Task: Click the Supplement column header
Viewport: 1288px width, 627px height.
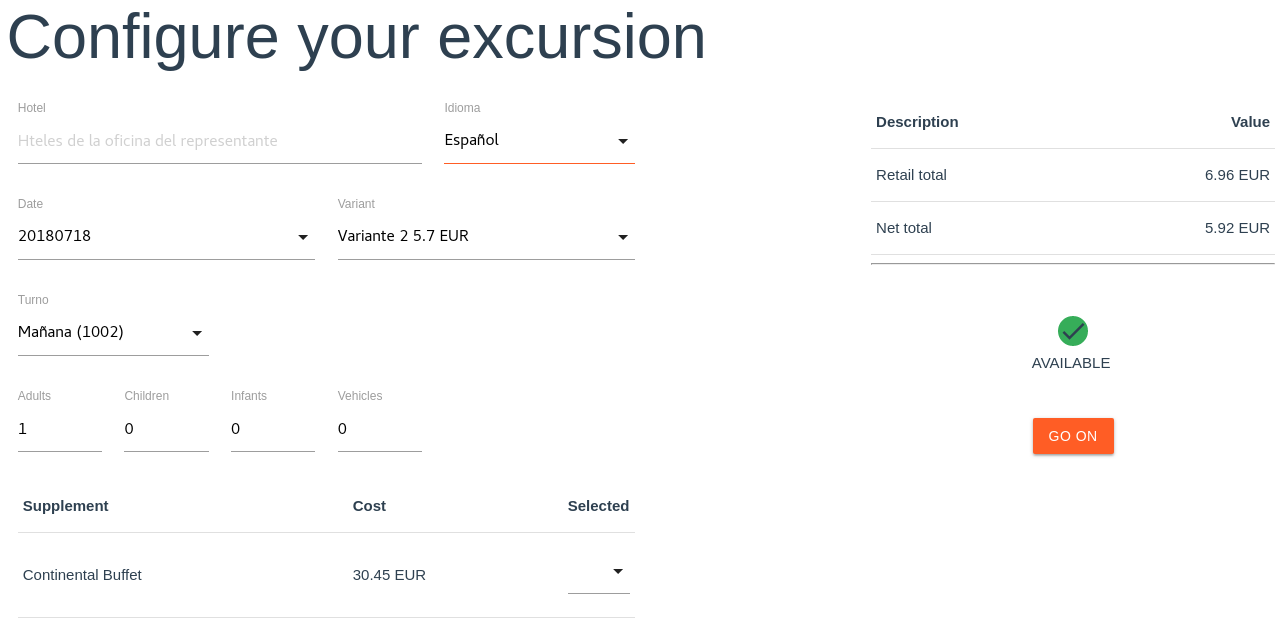Action: 66,506
